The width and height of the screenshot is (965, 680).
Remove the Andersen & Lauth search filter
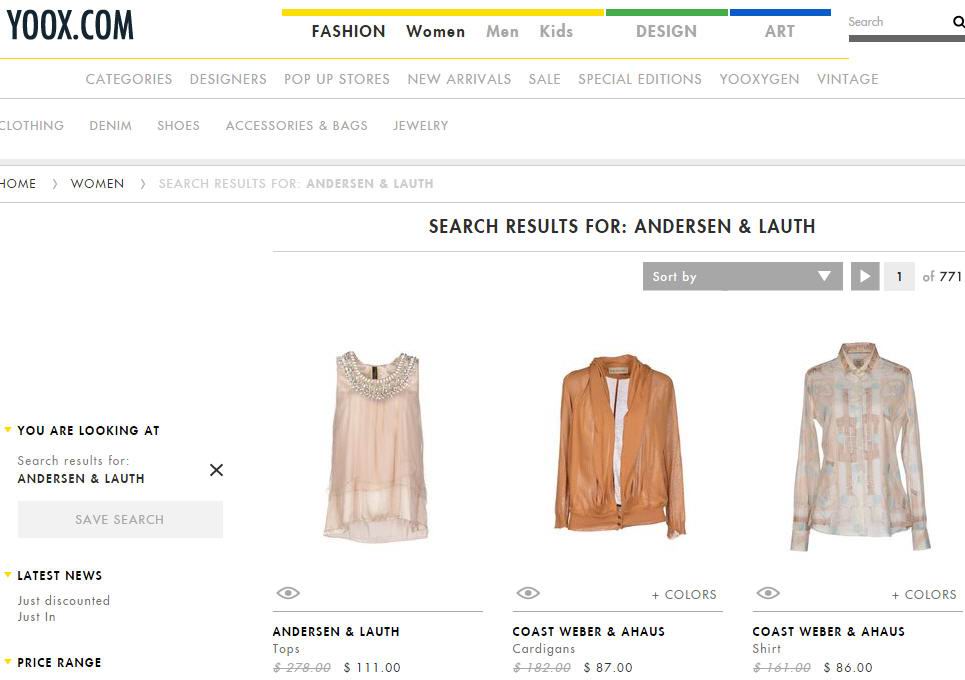216,470
